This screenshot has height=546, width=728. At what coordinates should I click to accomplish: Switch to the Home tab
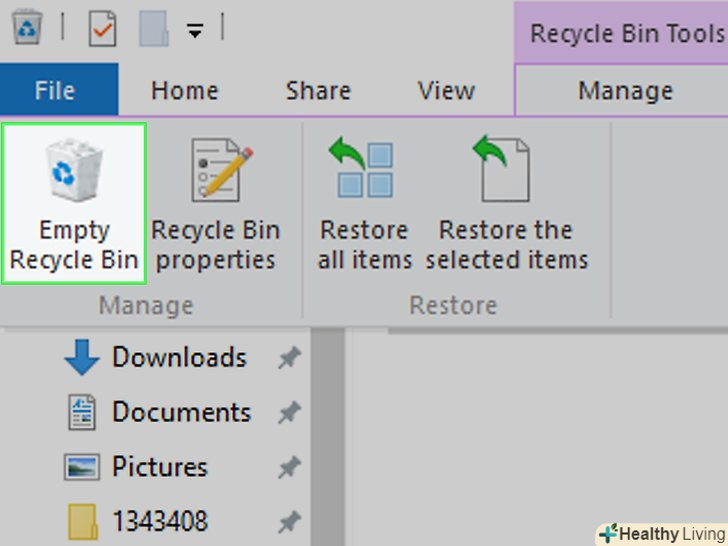tap(184, 91)
